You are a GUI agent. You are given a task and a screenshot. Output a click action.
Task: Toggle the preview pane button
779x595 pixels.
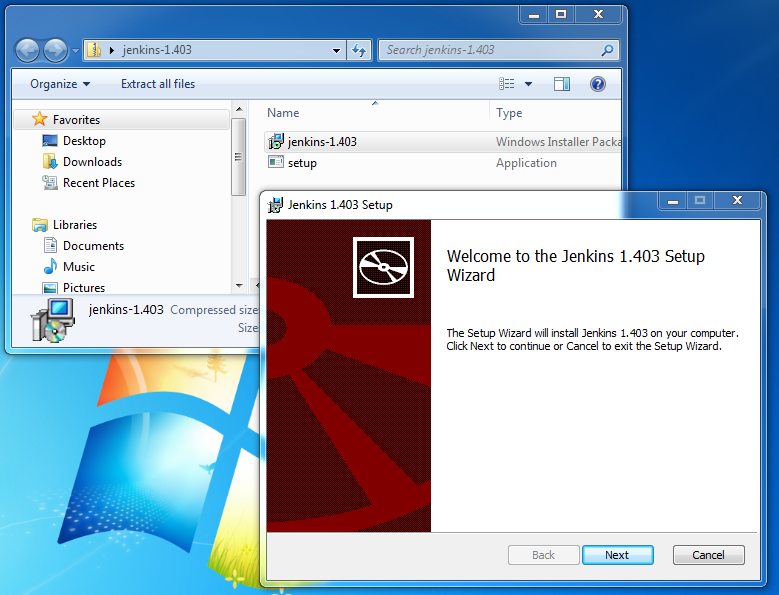562,84
